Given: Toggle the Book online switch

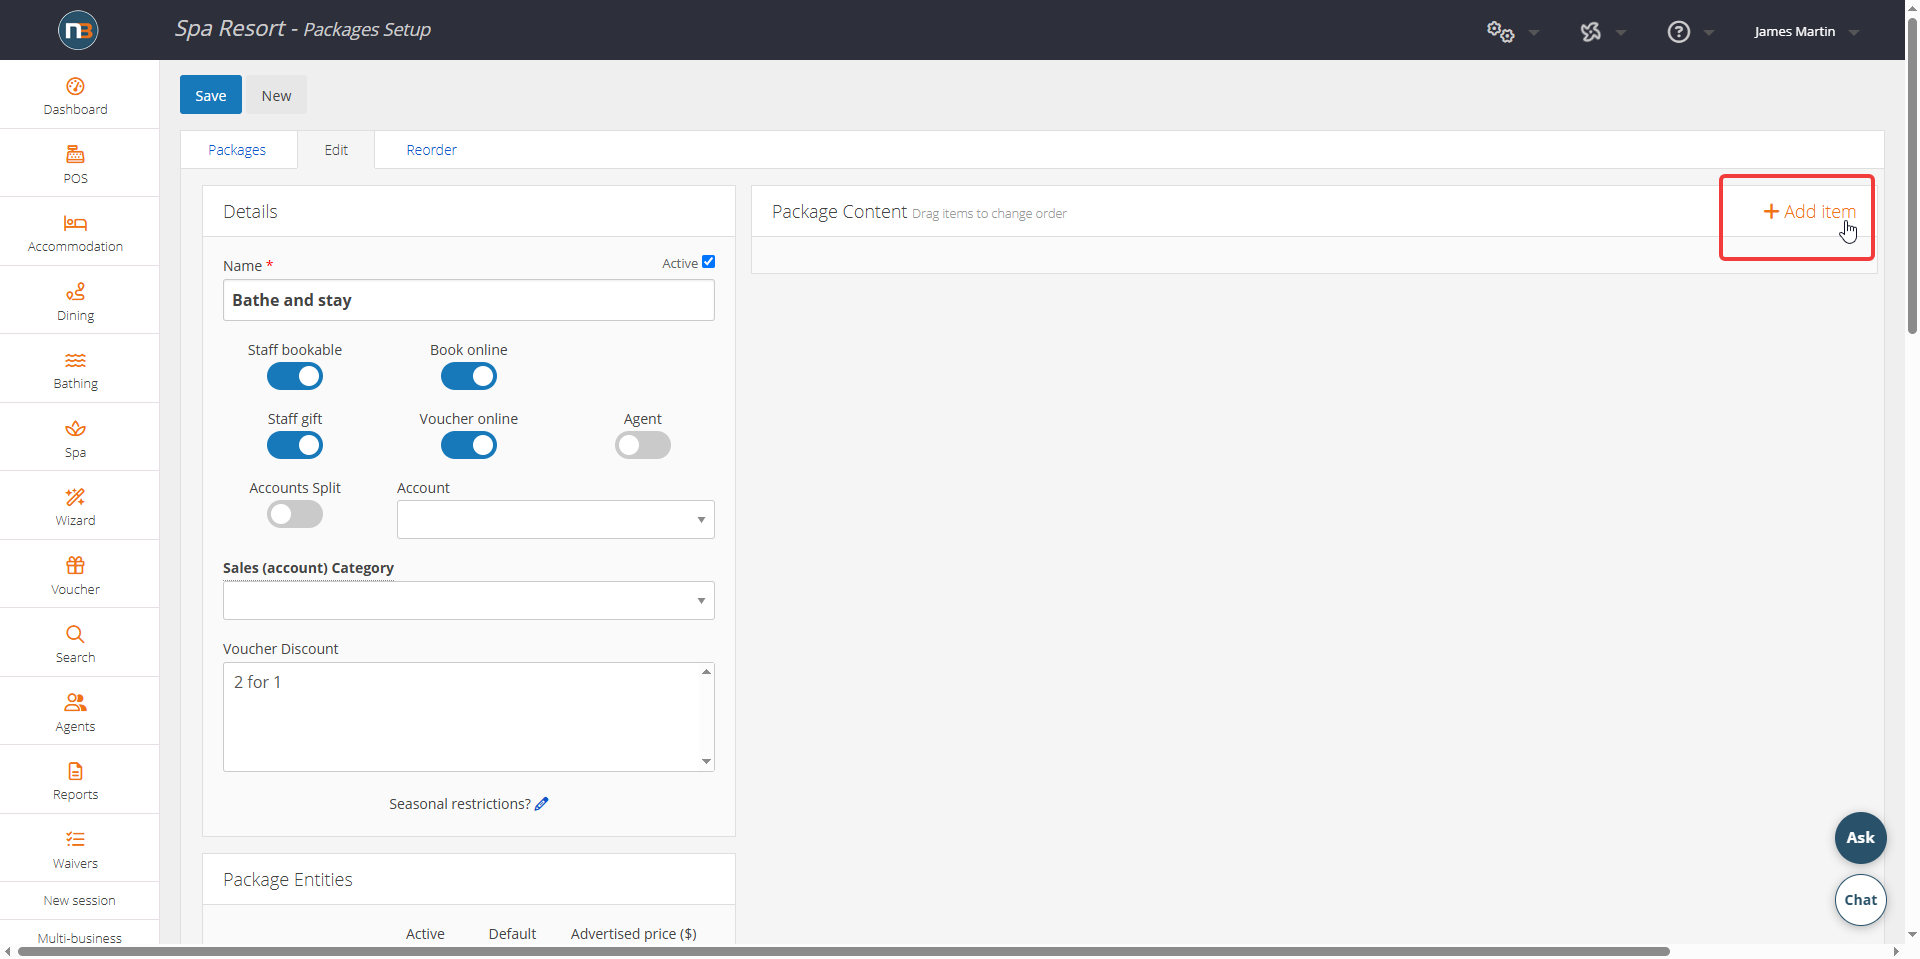Looking at the screenshot, I should click(x=469, y=377).
